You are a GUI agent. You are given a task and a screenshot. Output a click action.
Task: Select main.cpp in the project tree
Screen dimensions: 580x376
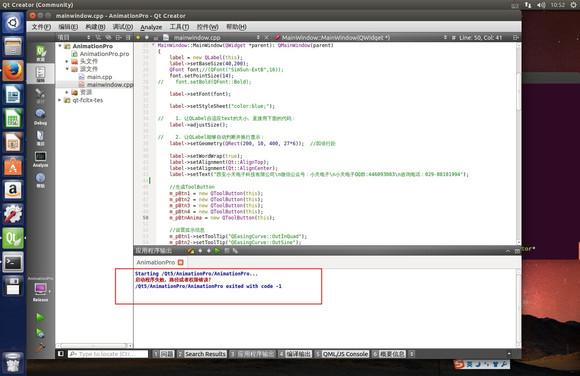99,77
